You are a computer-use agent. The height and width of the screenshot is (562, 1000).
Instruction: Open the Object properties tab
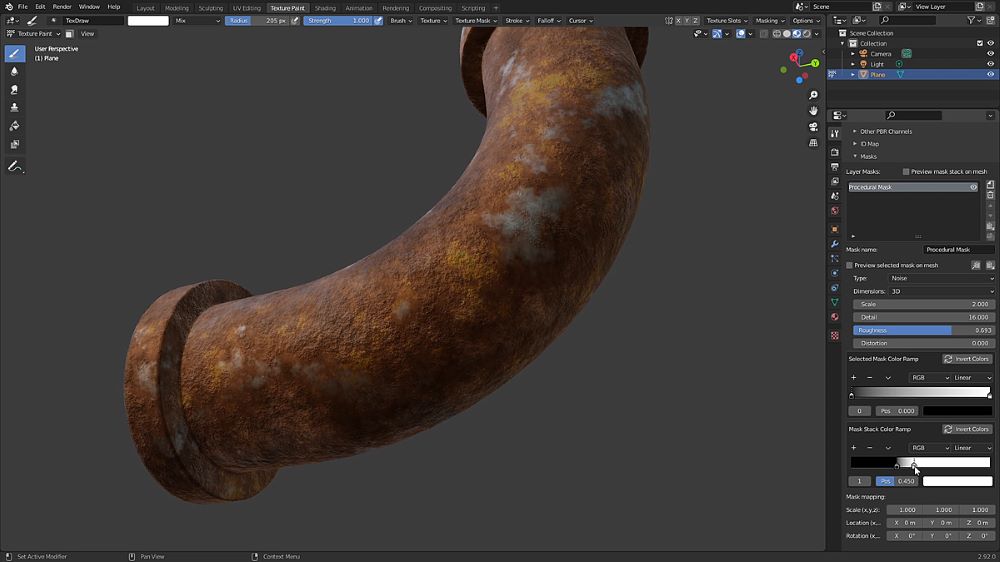835,229
